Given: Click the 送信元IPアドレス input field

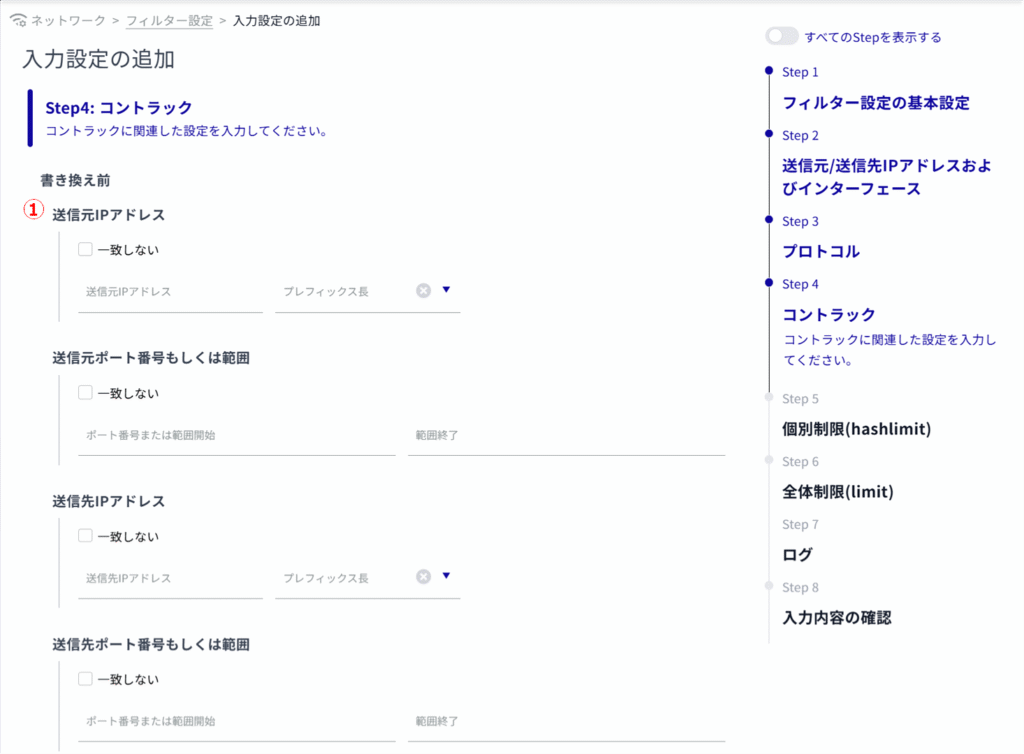Looking at the screenshot, I should [170, 292].
